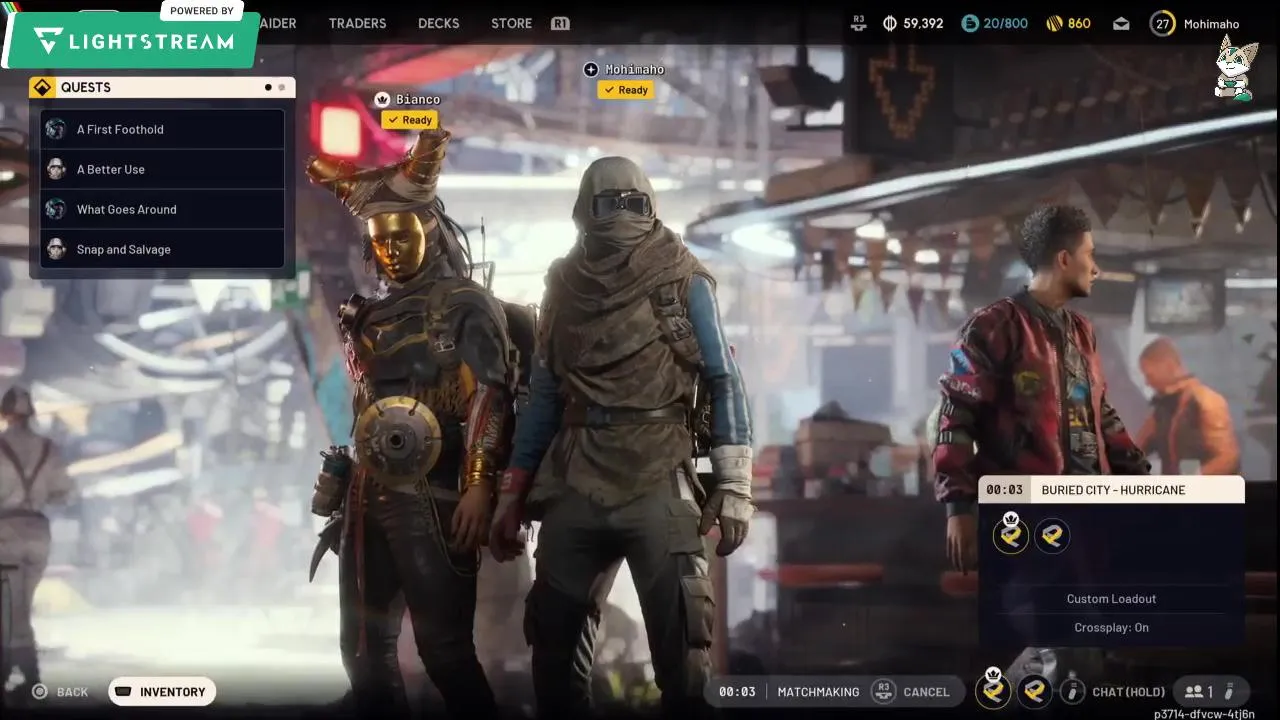Click the R1 bumper tab indicator
Viewport: 1280px width, 720px height.
click(560, 23)
